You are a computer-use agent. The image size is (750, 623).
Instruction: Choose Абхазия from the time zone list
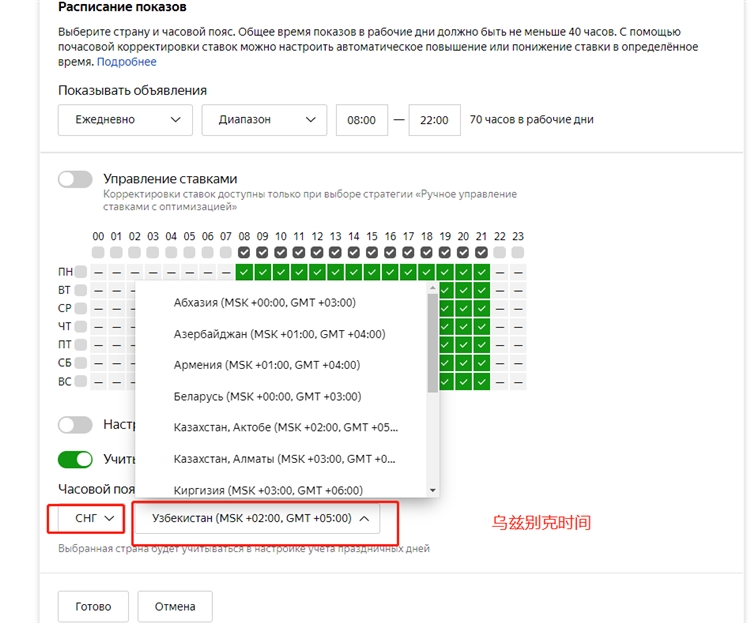coord(264,303)
